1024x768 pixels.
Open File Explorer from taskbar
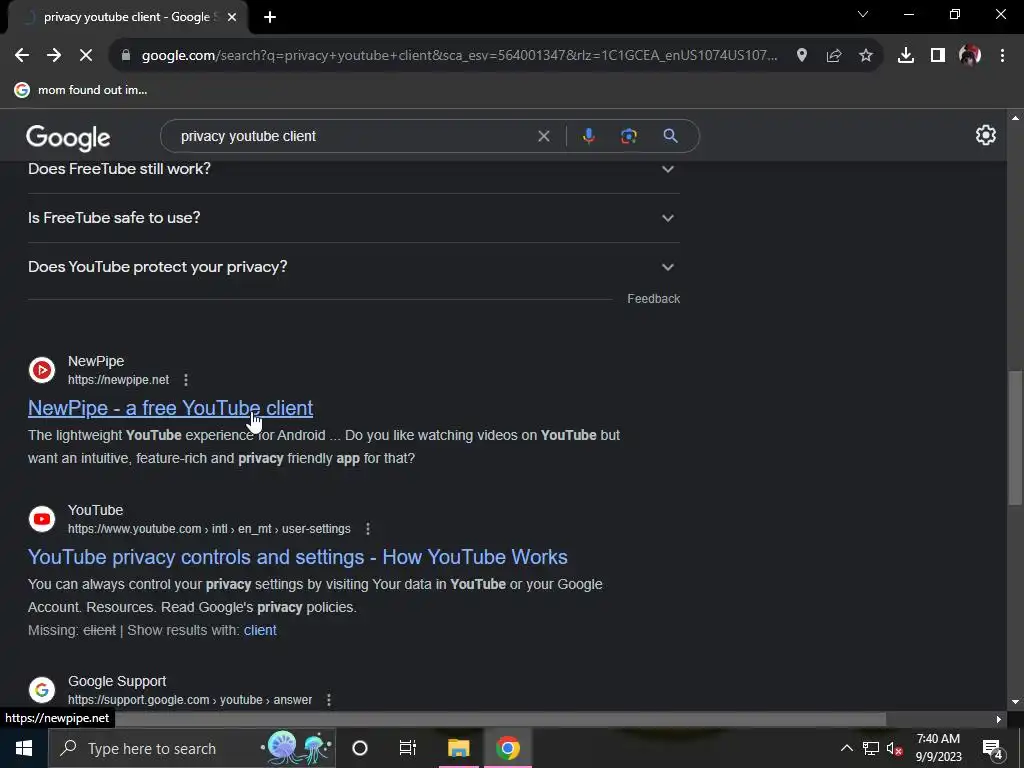tap(458, 748)
